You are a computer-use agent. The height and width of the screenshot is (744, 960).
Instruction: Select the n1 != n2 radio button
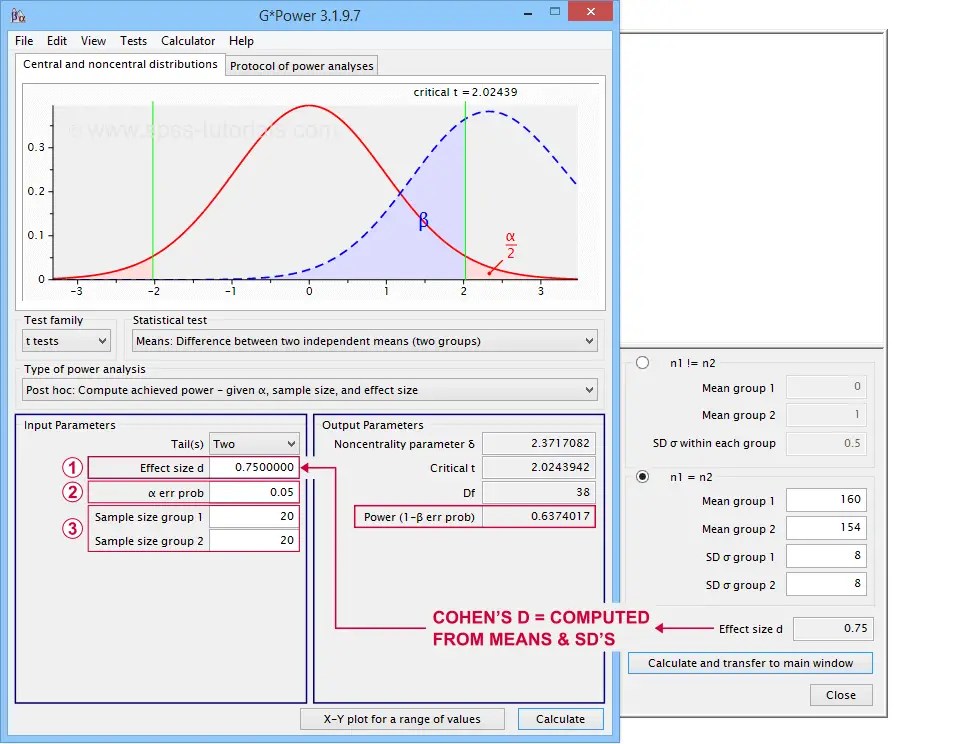click(x=641, y=363)
